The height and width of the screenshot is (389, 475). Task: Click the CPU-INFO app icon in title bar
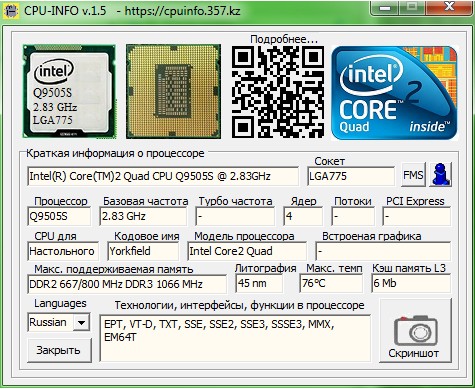tap(11, 11)
